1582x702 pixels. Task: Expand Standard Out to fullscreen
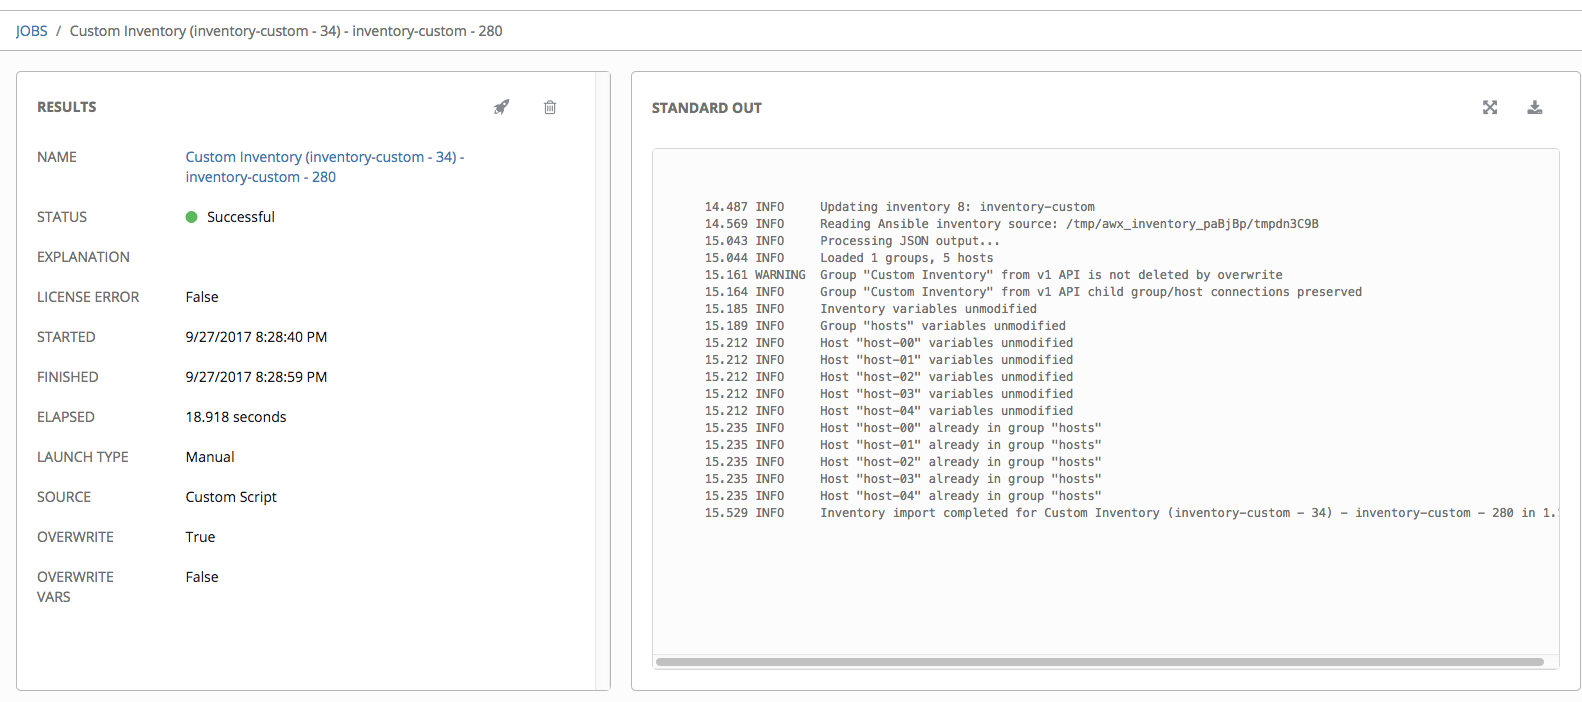[x=1490, y=108]
